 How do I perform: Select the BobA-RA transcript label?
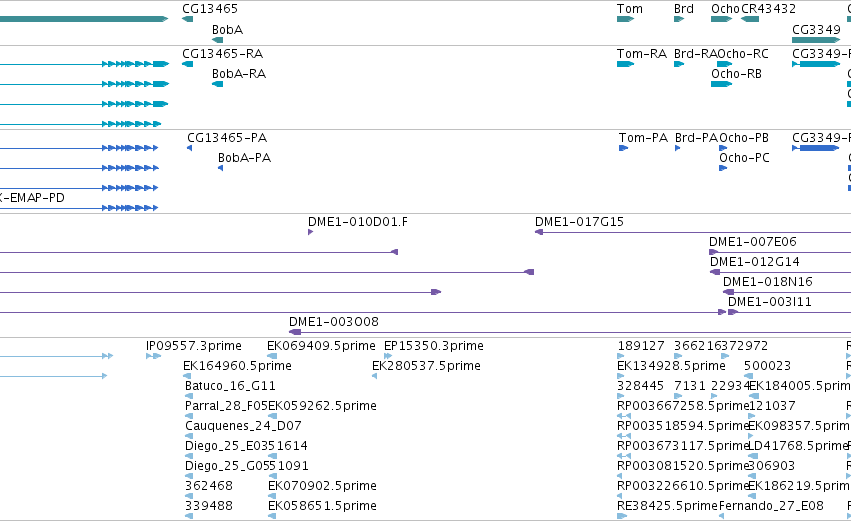click(x=239, y=74)
